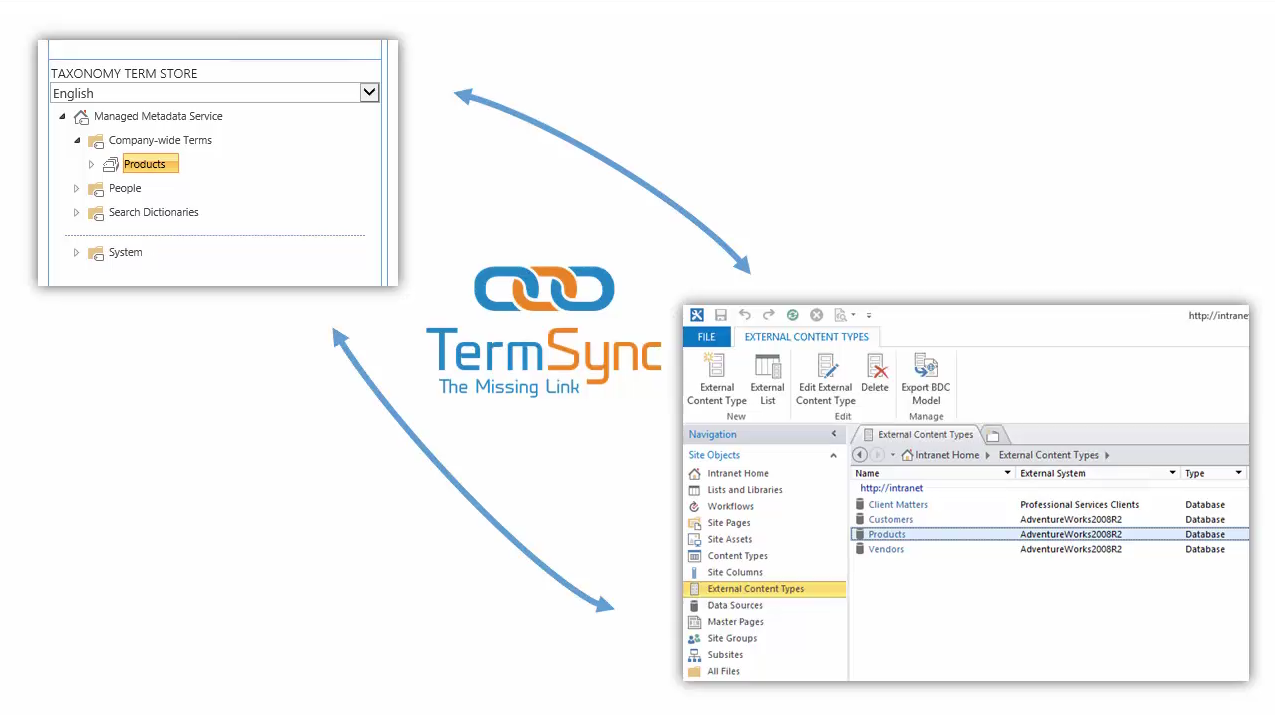Expand the Products term set
This screenshot has height=715, width=1275.
click(x=92, y=164)
